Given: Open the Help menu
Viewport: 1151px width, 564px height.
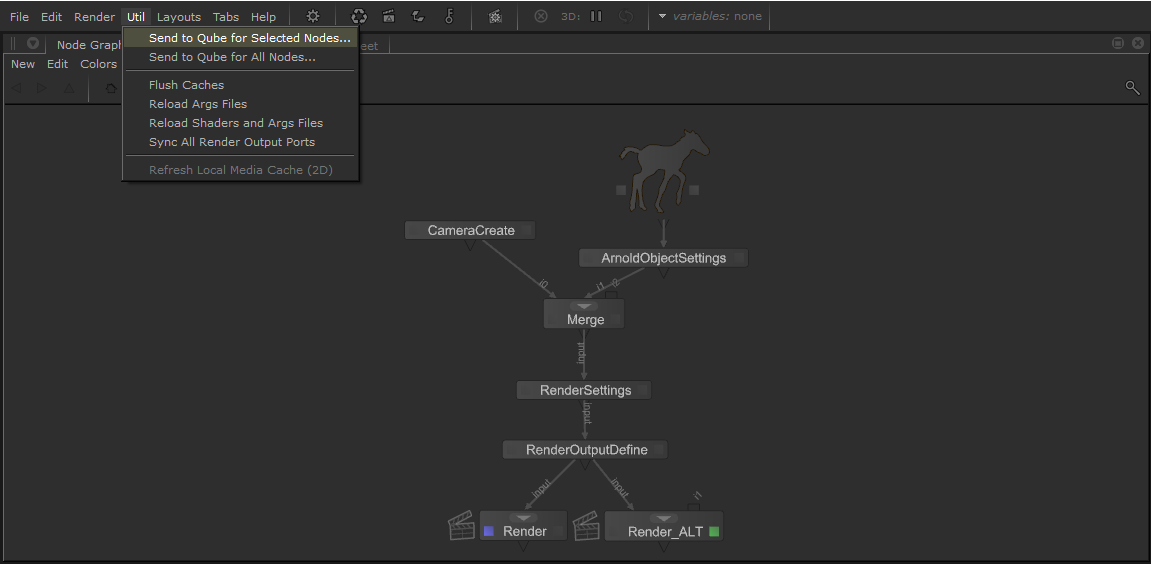Looking at the screenshot, I should 263,16.
